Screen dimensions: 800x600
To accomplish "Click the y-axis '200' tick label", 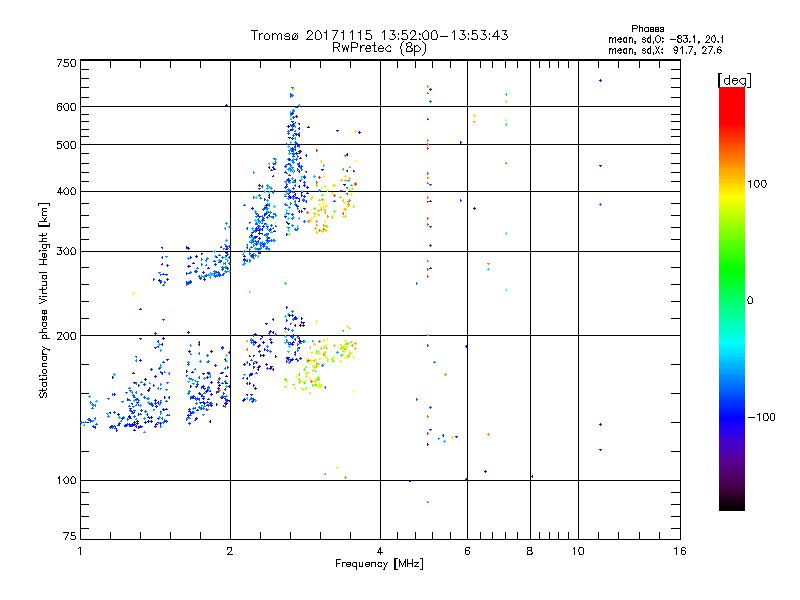I will (x=66, y=336).
